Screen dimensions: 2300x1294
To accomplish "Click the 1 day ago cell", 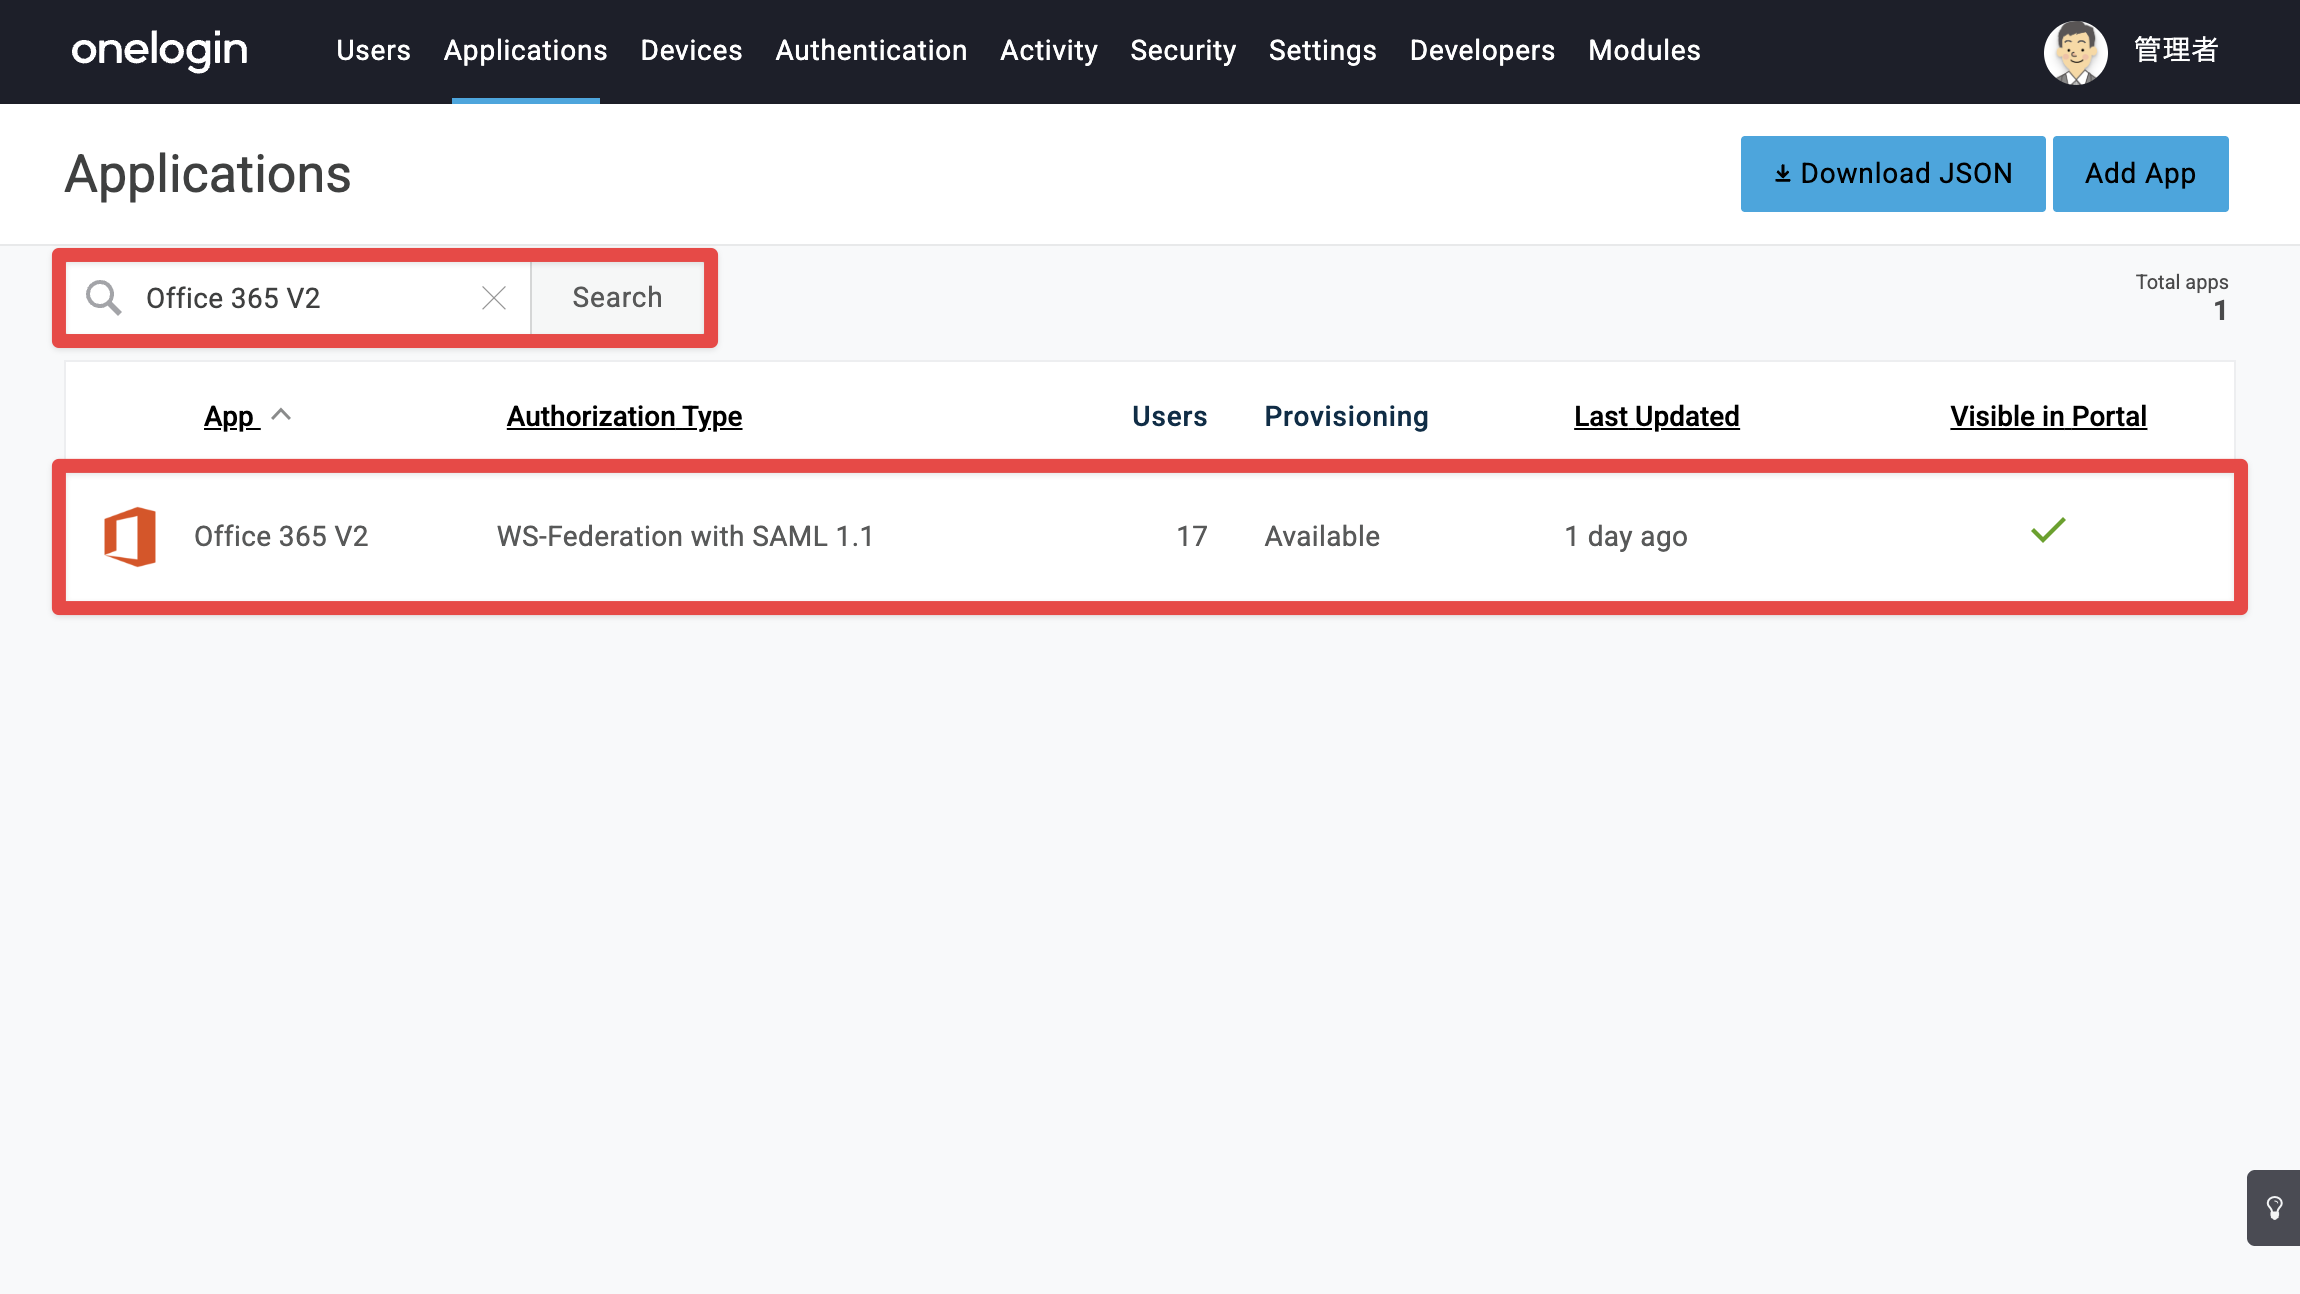I will [1626, 537].
